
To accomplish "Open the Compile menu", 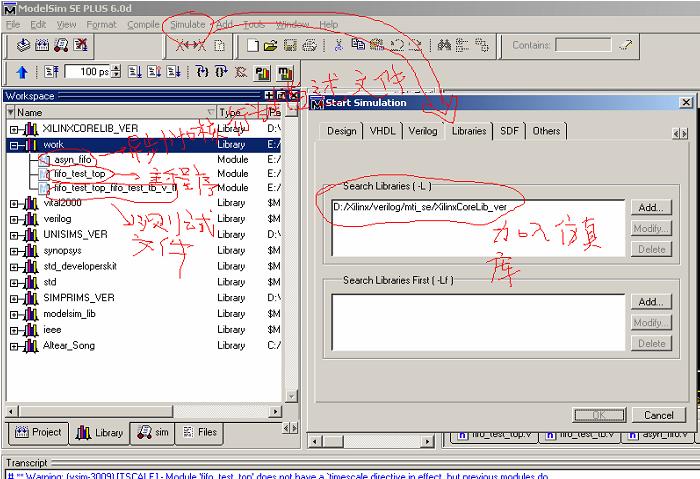I will click(143, 25).
